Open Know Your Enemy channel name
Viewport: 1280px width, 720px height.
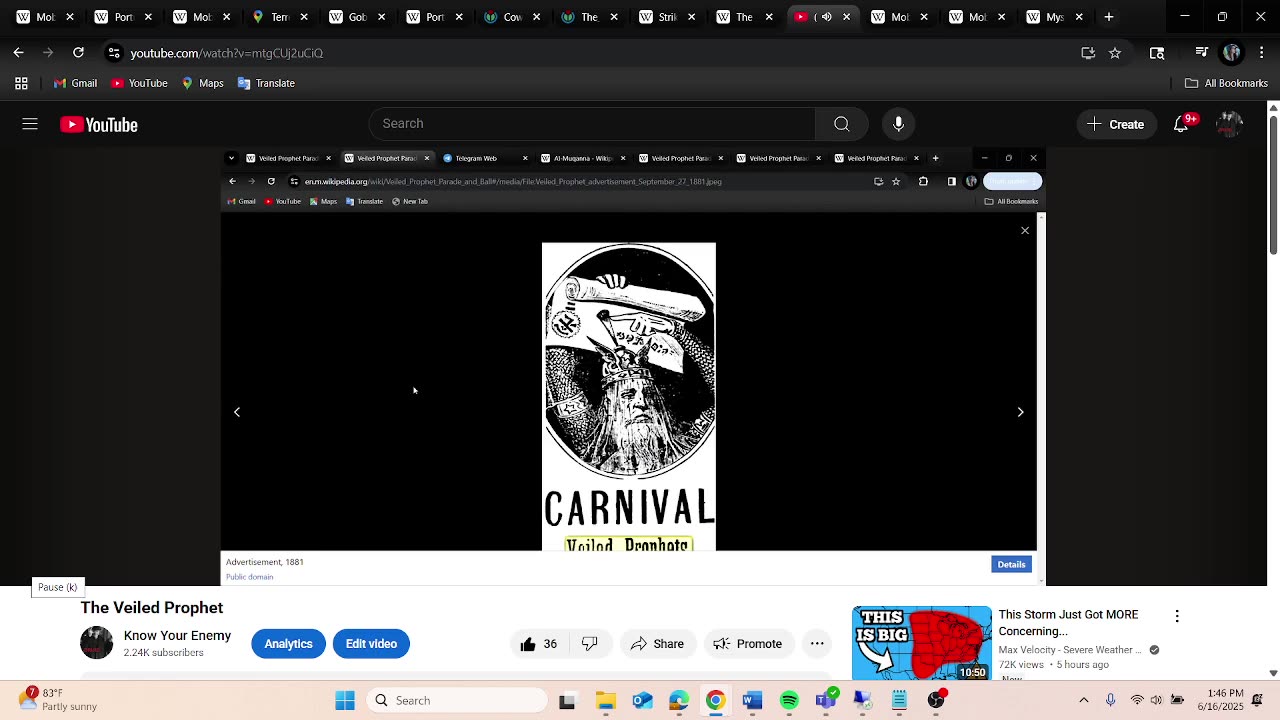(x=177, y=636)
